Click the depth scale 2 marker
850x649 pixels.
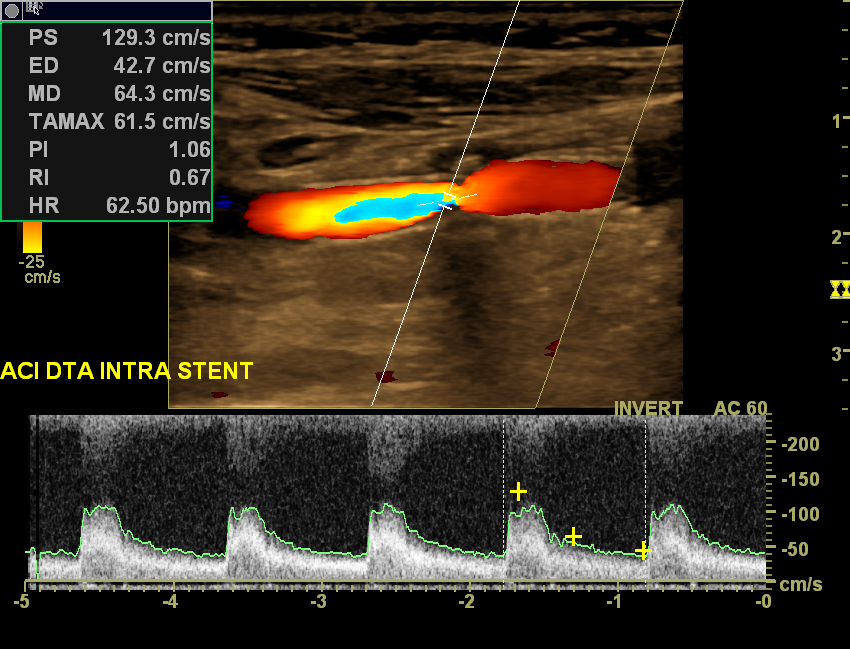837,237
